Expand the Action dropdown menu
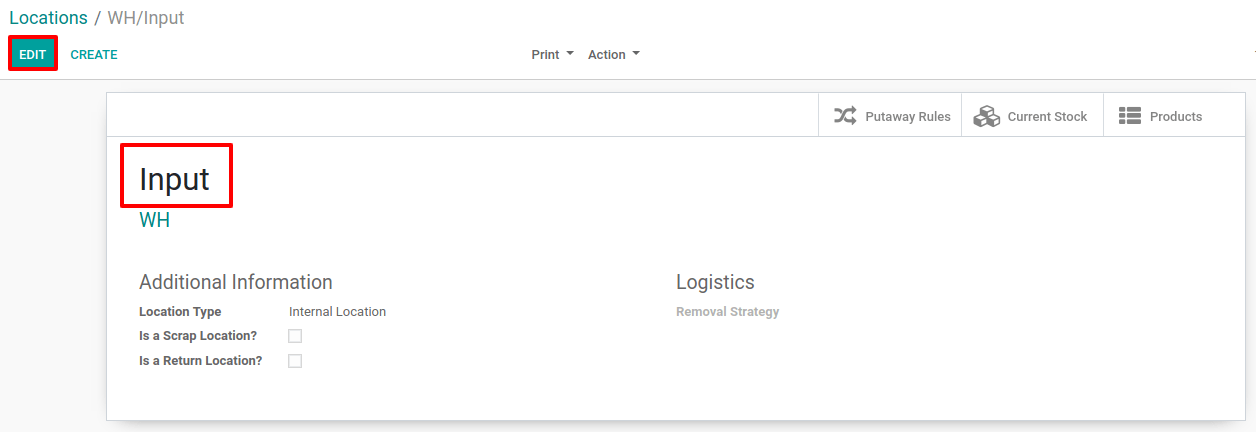The image size is (1256, 432). 613,55
